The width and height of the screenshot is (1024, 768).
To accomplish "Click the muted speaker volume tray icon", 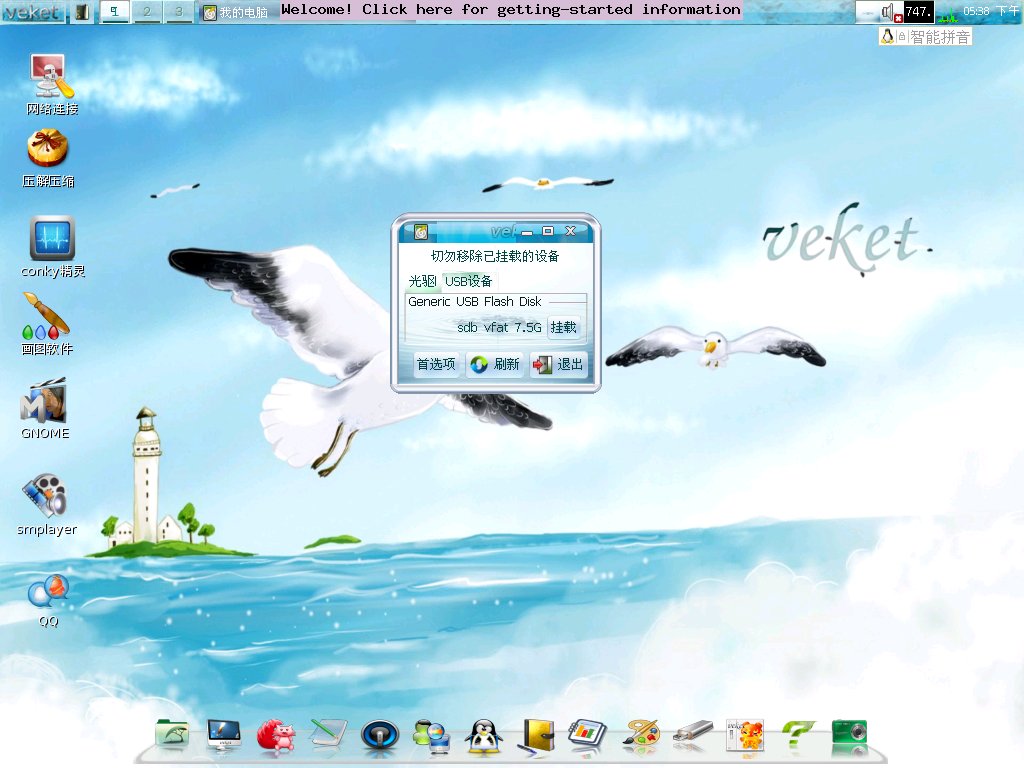I will (891, 12).
